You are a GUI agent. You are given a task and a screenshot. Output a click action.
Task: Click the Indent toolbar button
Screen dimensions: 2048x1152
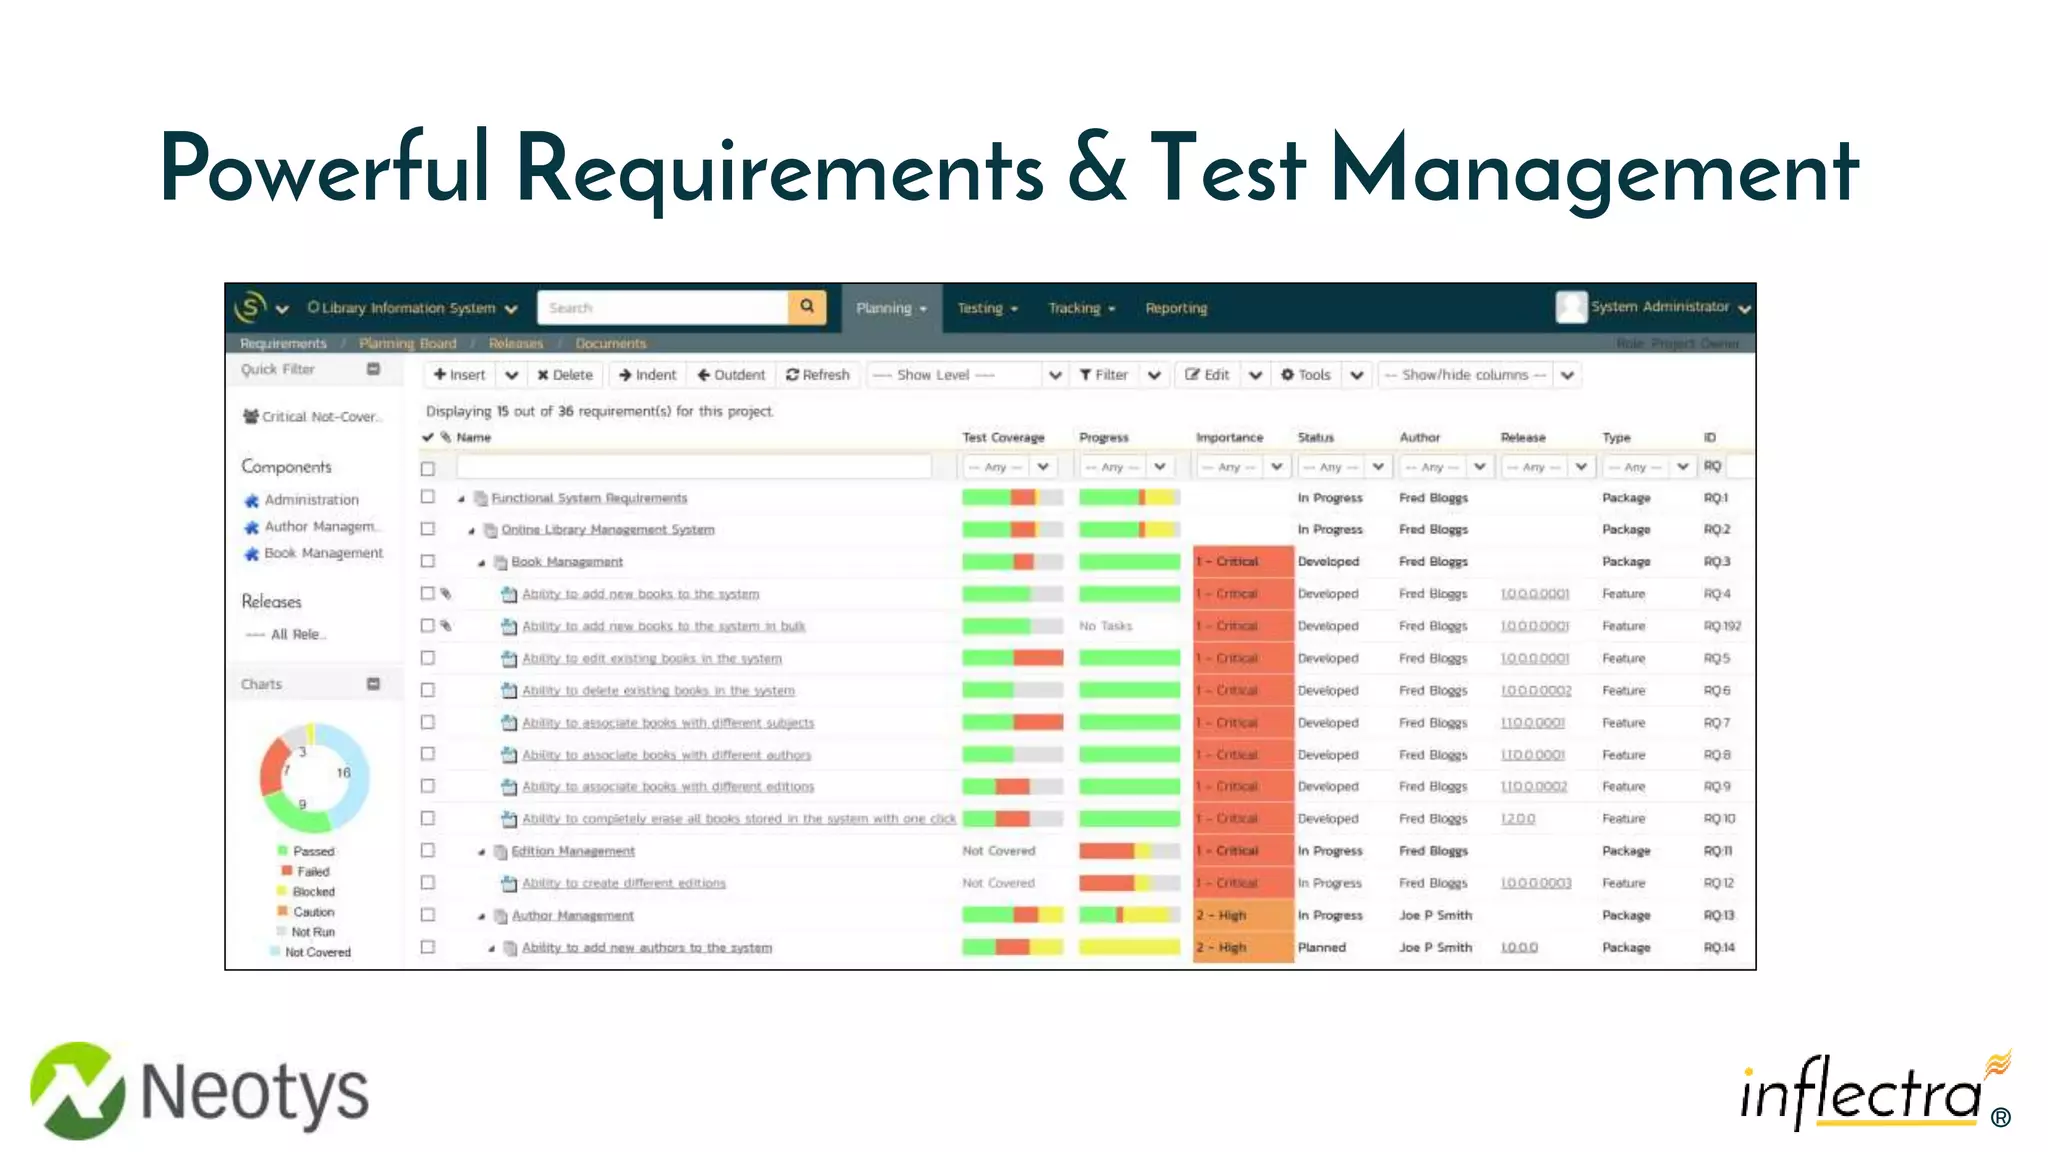tap(647, 375)
